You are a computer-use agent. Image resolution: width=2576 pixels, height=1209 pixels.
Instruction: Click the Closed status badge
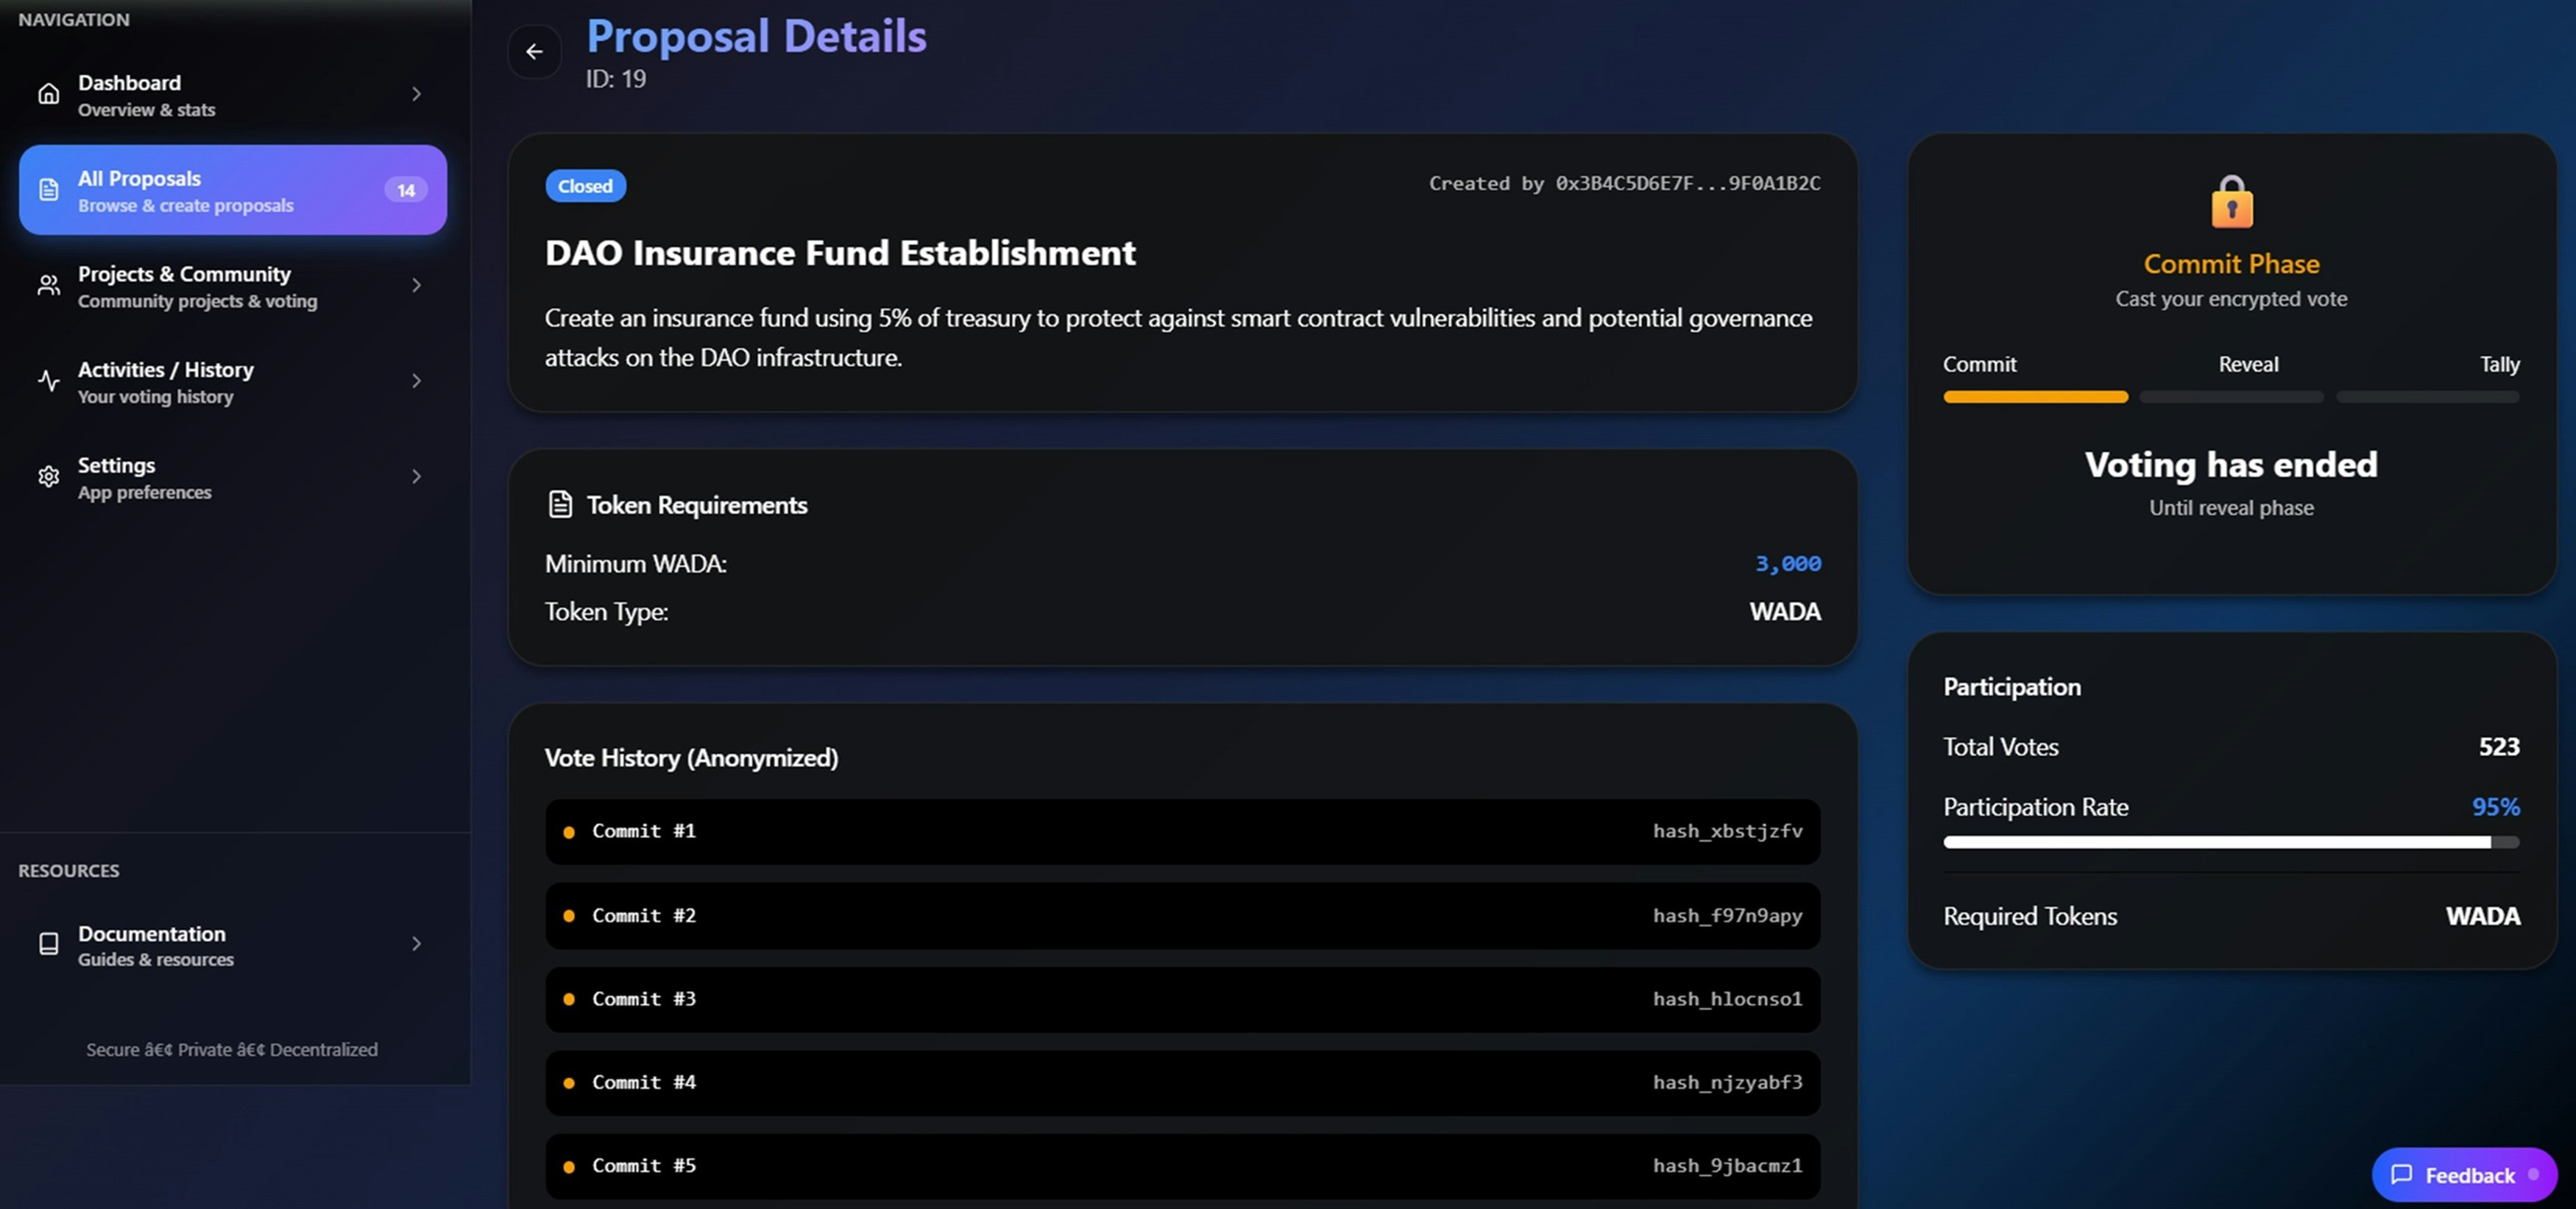point(585,186)
